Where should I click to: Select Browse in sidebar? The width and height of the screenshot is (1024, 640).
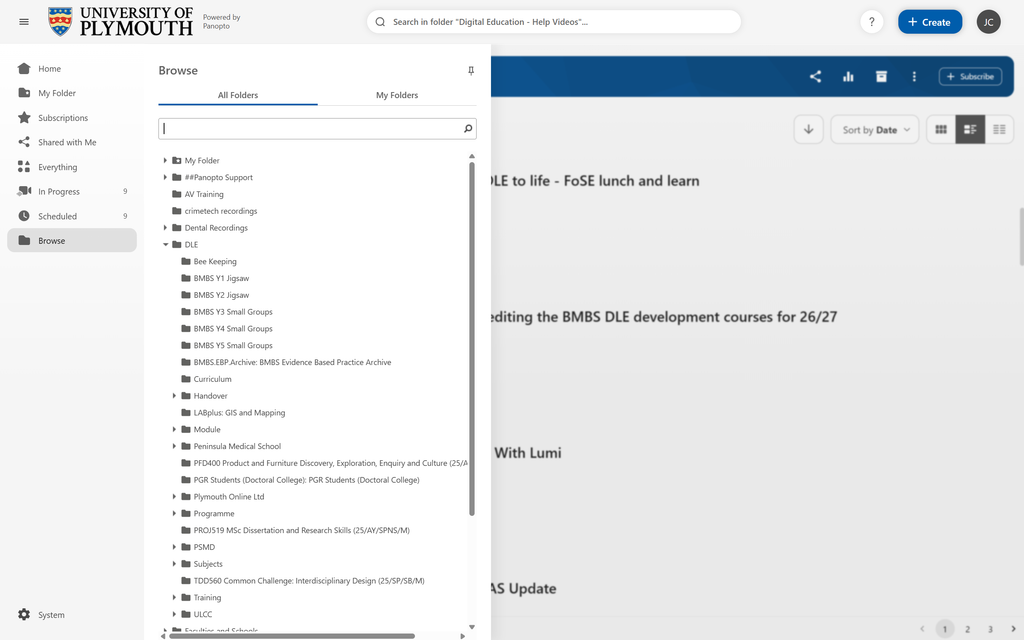click(72, 240)
